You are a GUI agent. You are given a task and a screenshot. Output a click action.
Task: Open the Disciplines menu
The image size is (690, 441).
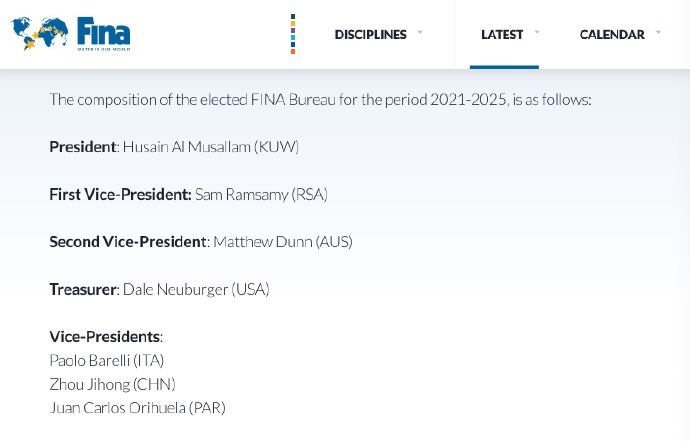pyautogui.click(x=370, y=35)
